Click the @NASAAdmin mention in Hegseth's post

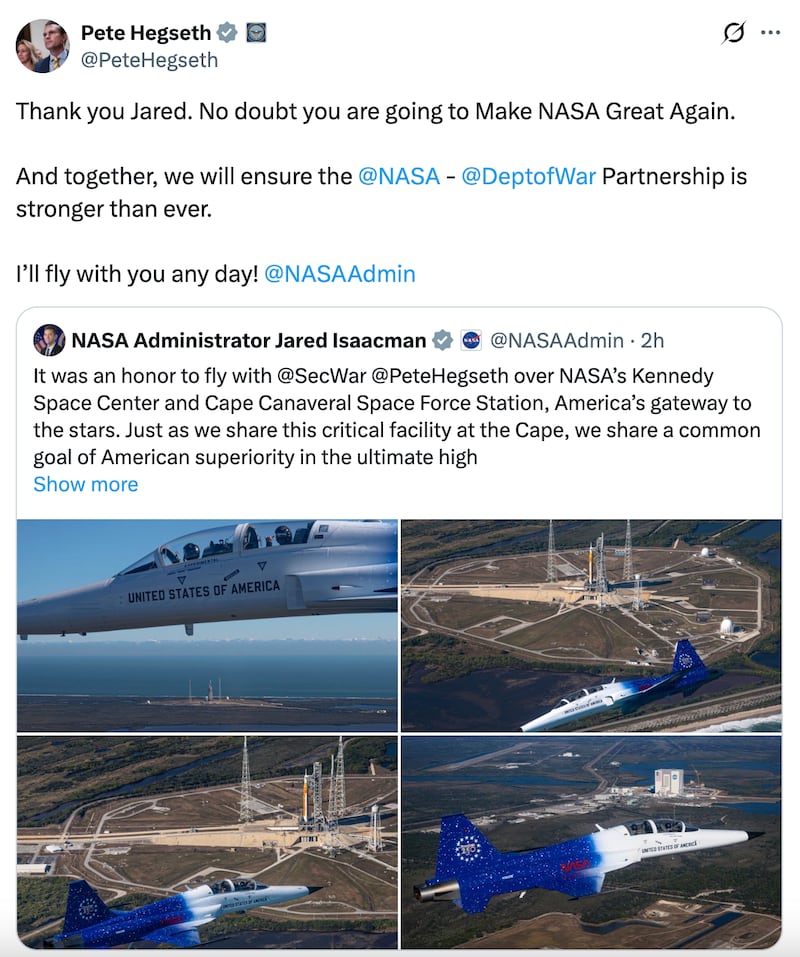[340, 274]
